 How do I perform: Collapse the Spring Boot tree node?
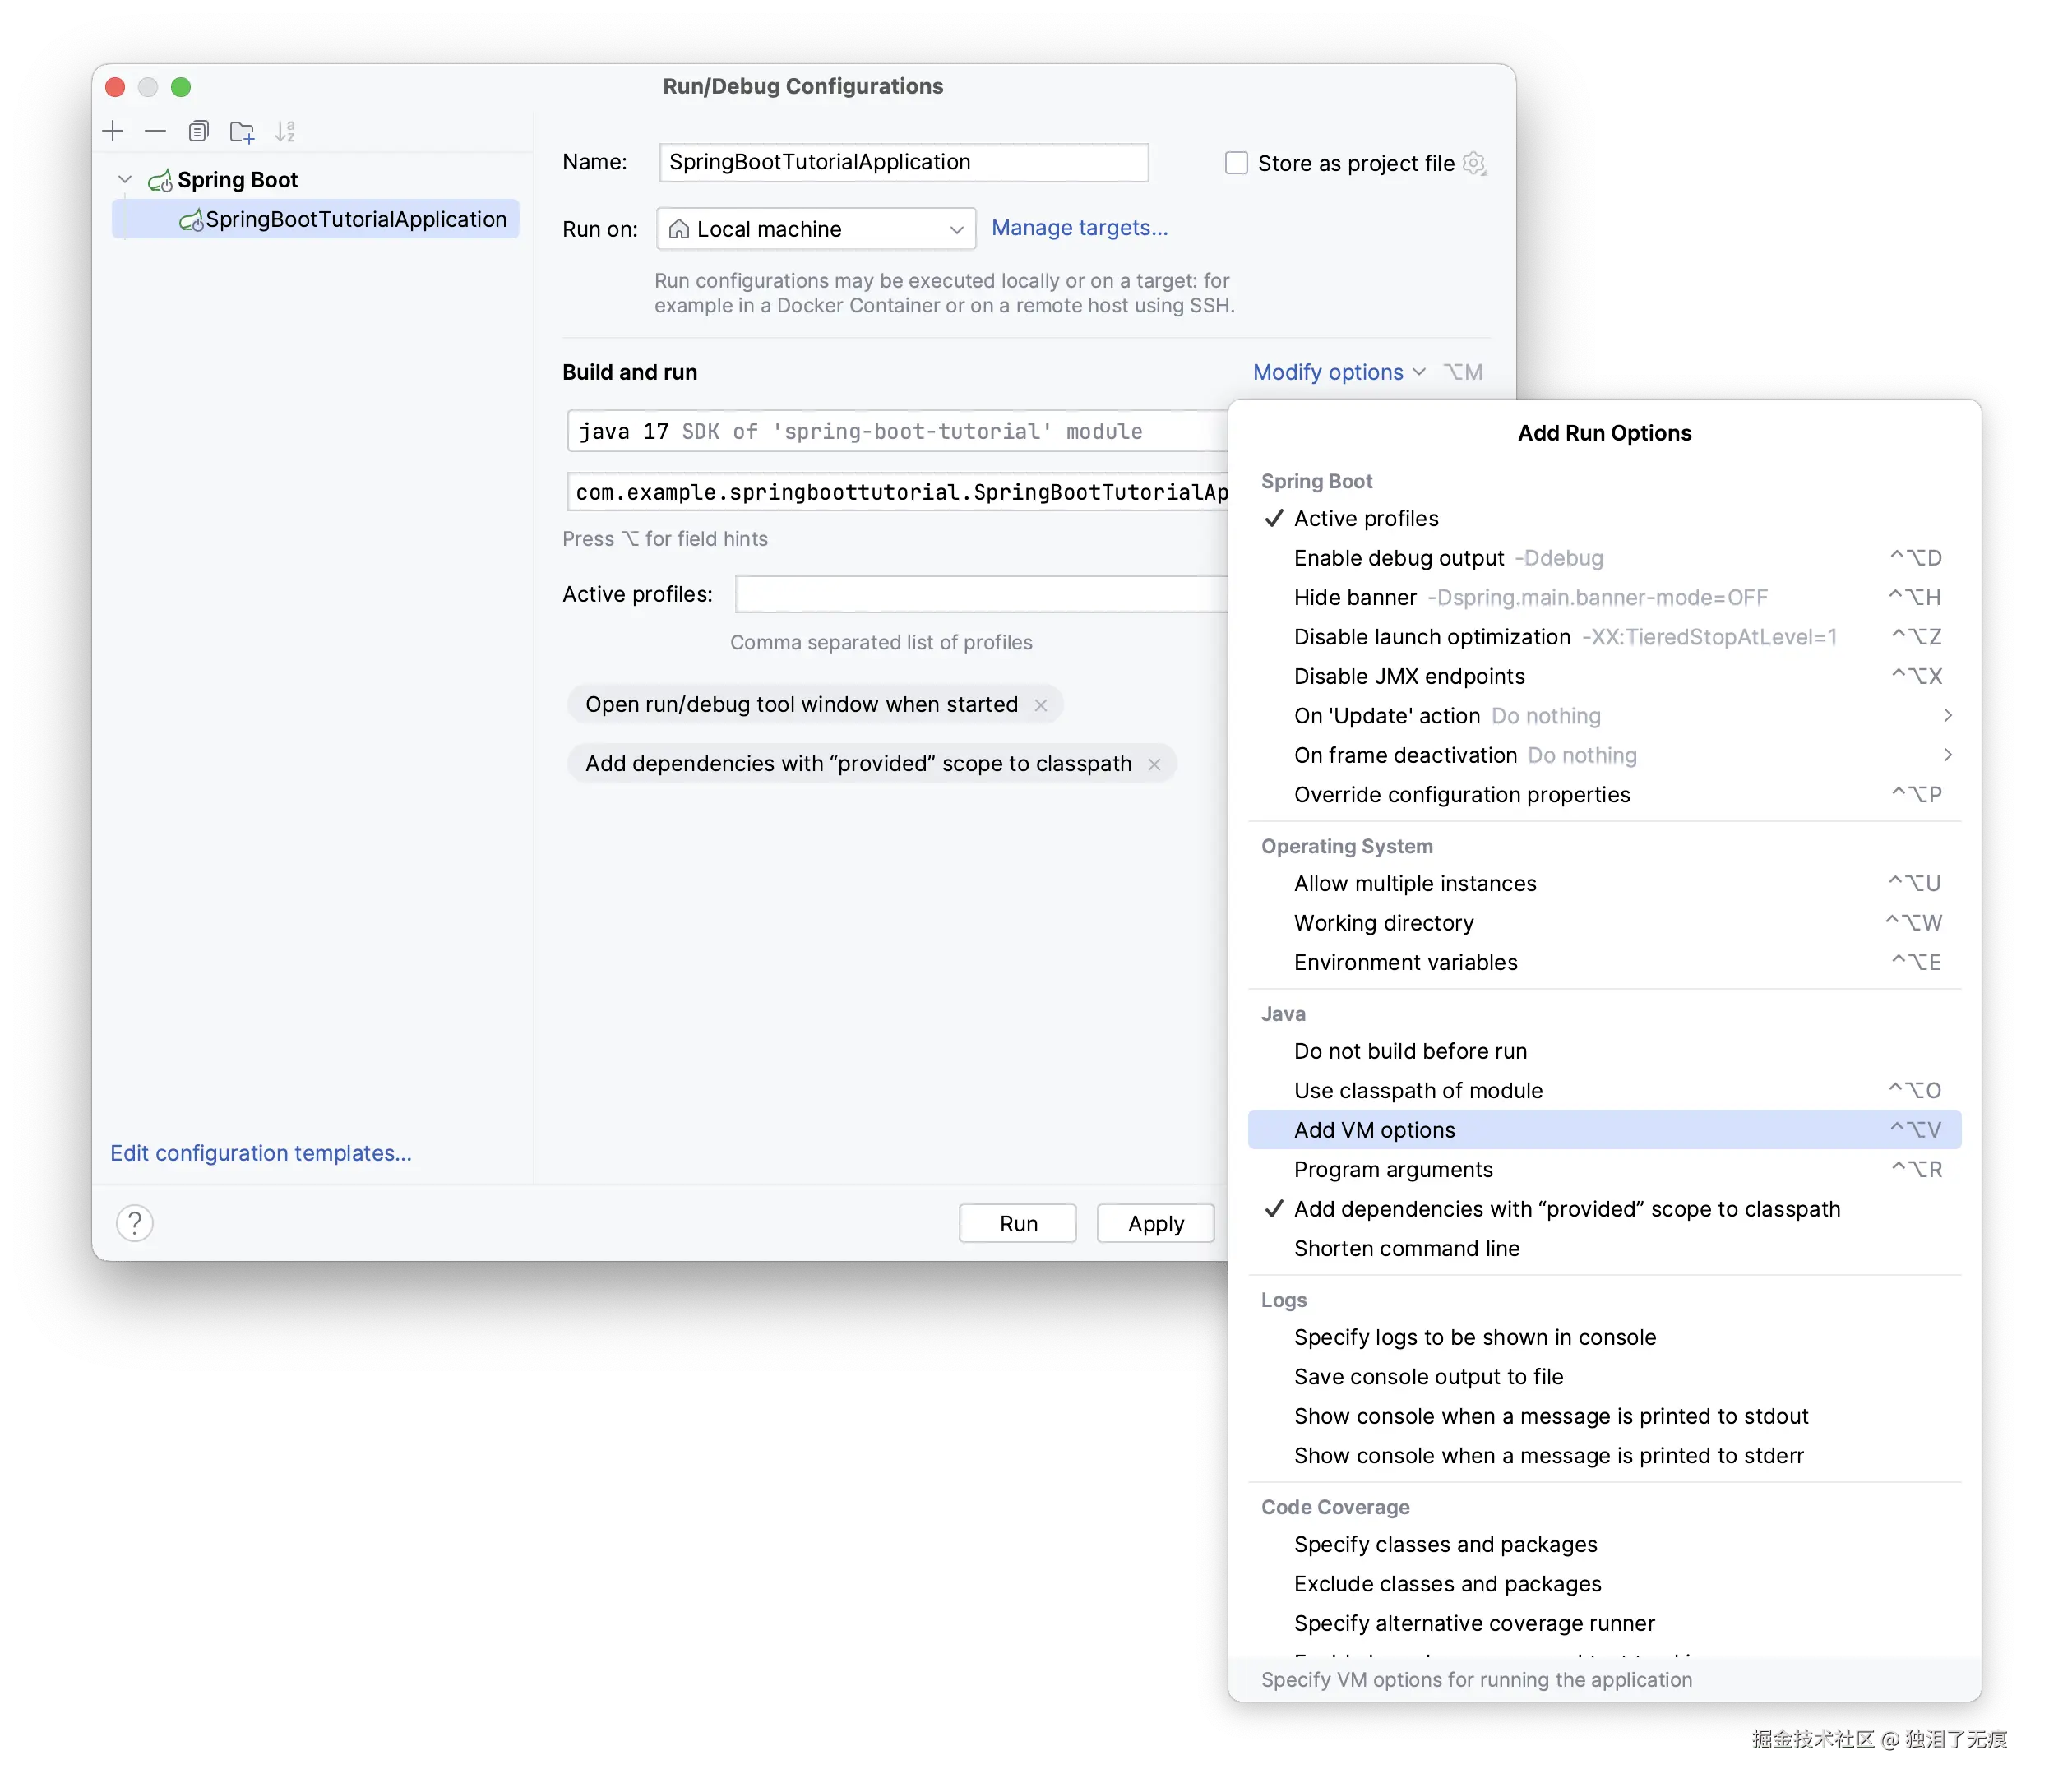click(x=125, y=180)
